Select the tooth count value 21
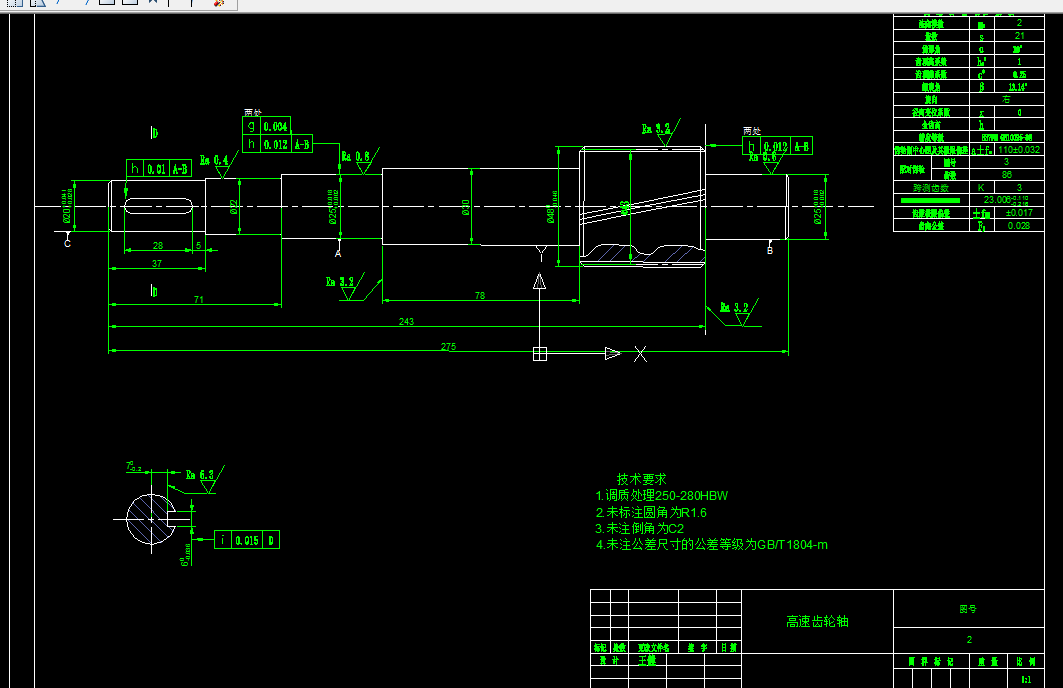Screen dimensions: 1063x688 1020,36
